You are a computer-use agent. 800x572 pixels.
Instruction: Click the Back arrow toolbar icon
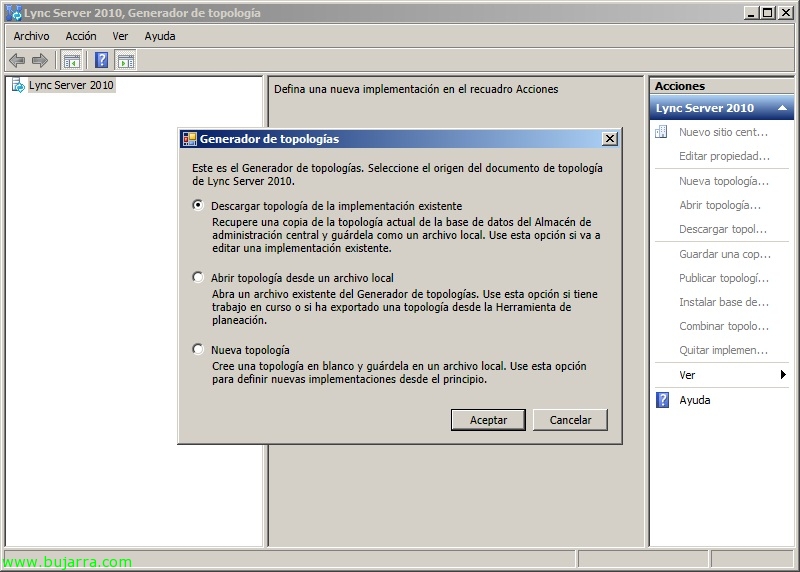(17, 61)
